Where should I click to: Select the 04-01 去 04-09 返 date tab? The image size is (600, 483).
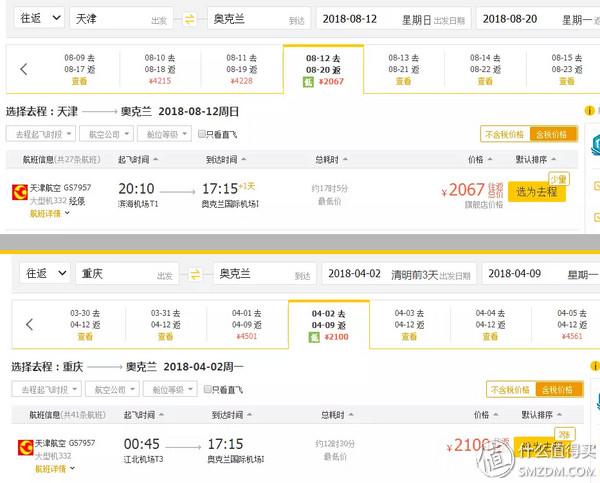point(247,325)
